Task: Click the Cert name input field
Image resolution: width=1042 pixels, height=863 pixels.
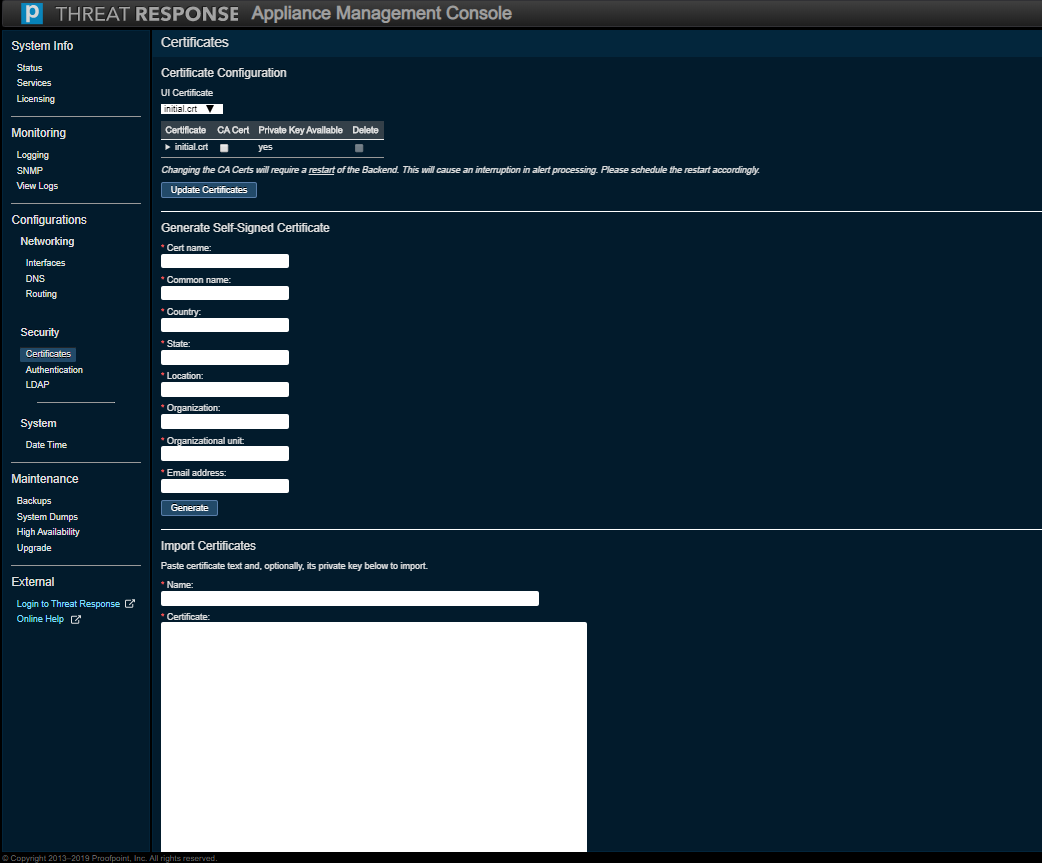Action: tap(225, 261)
